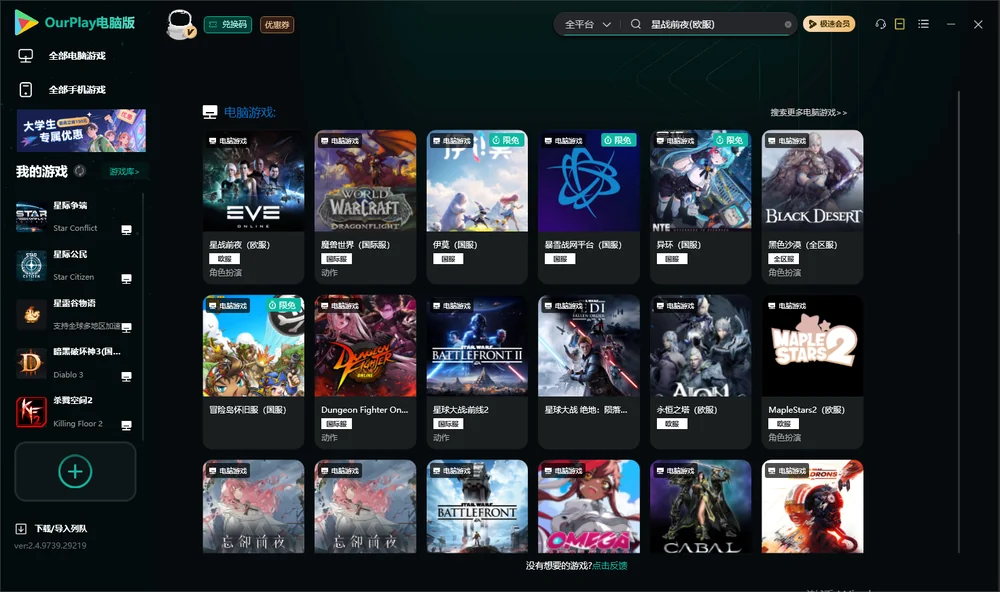Click the 全区服 tag under 黑色沙漠

784,259
